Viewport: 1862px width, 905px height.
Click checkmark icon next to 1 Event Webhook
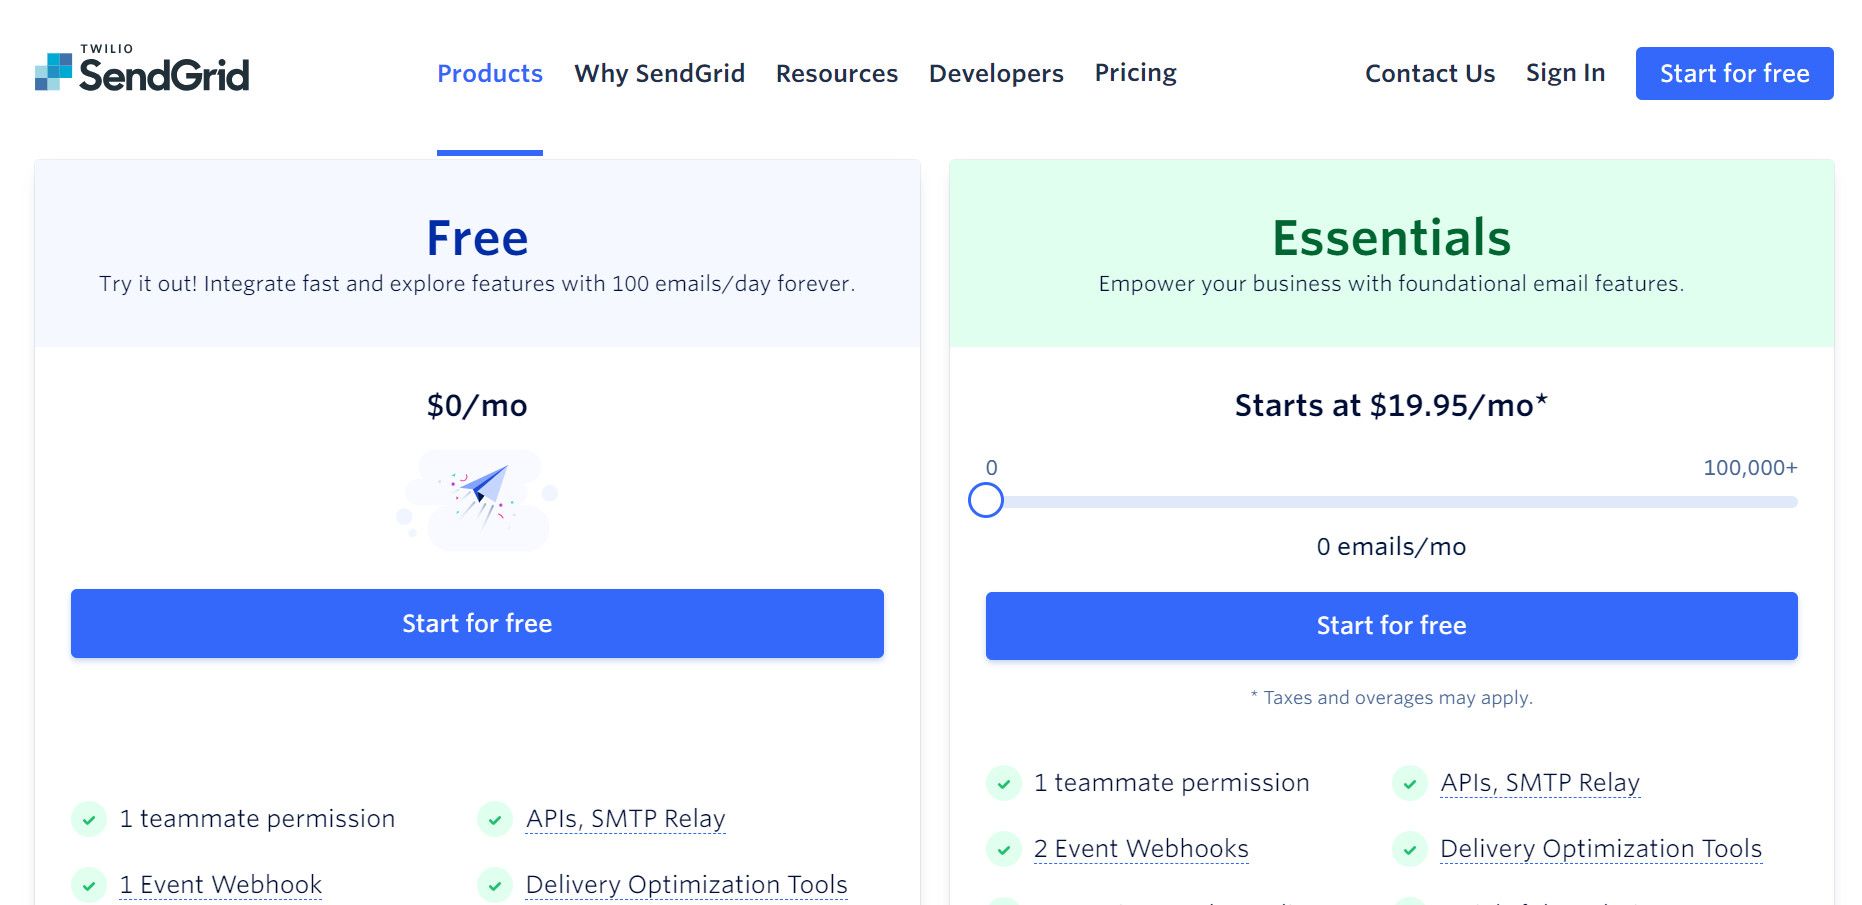[x=89, y=885]
